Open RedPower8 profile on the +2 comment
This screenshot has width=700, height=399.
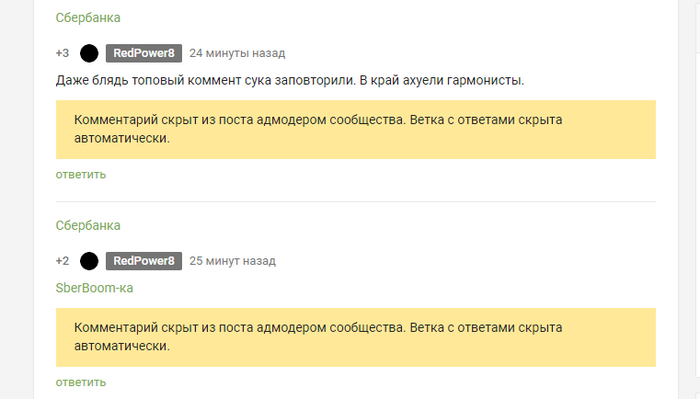[144, 261]
